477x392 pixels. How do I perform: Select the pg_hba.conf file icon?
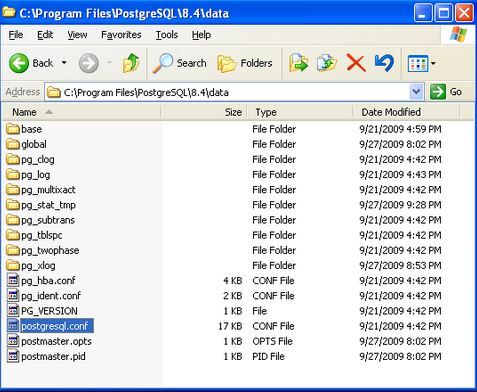point(13,281)
